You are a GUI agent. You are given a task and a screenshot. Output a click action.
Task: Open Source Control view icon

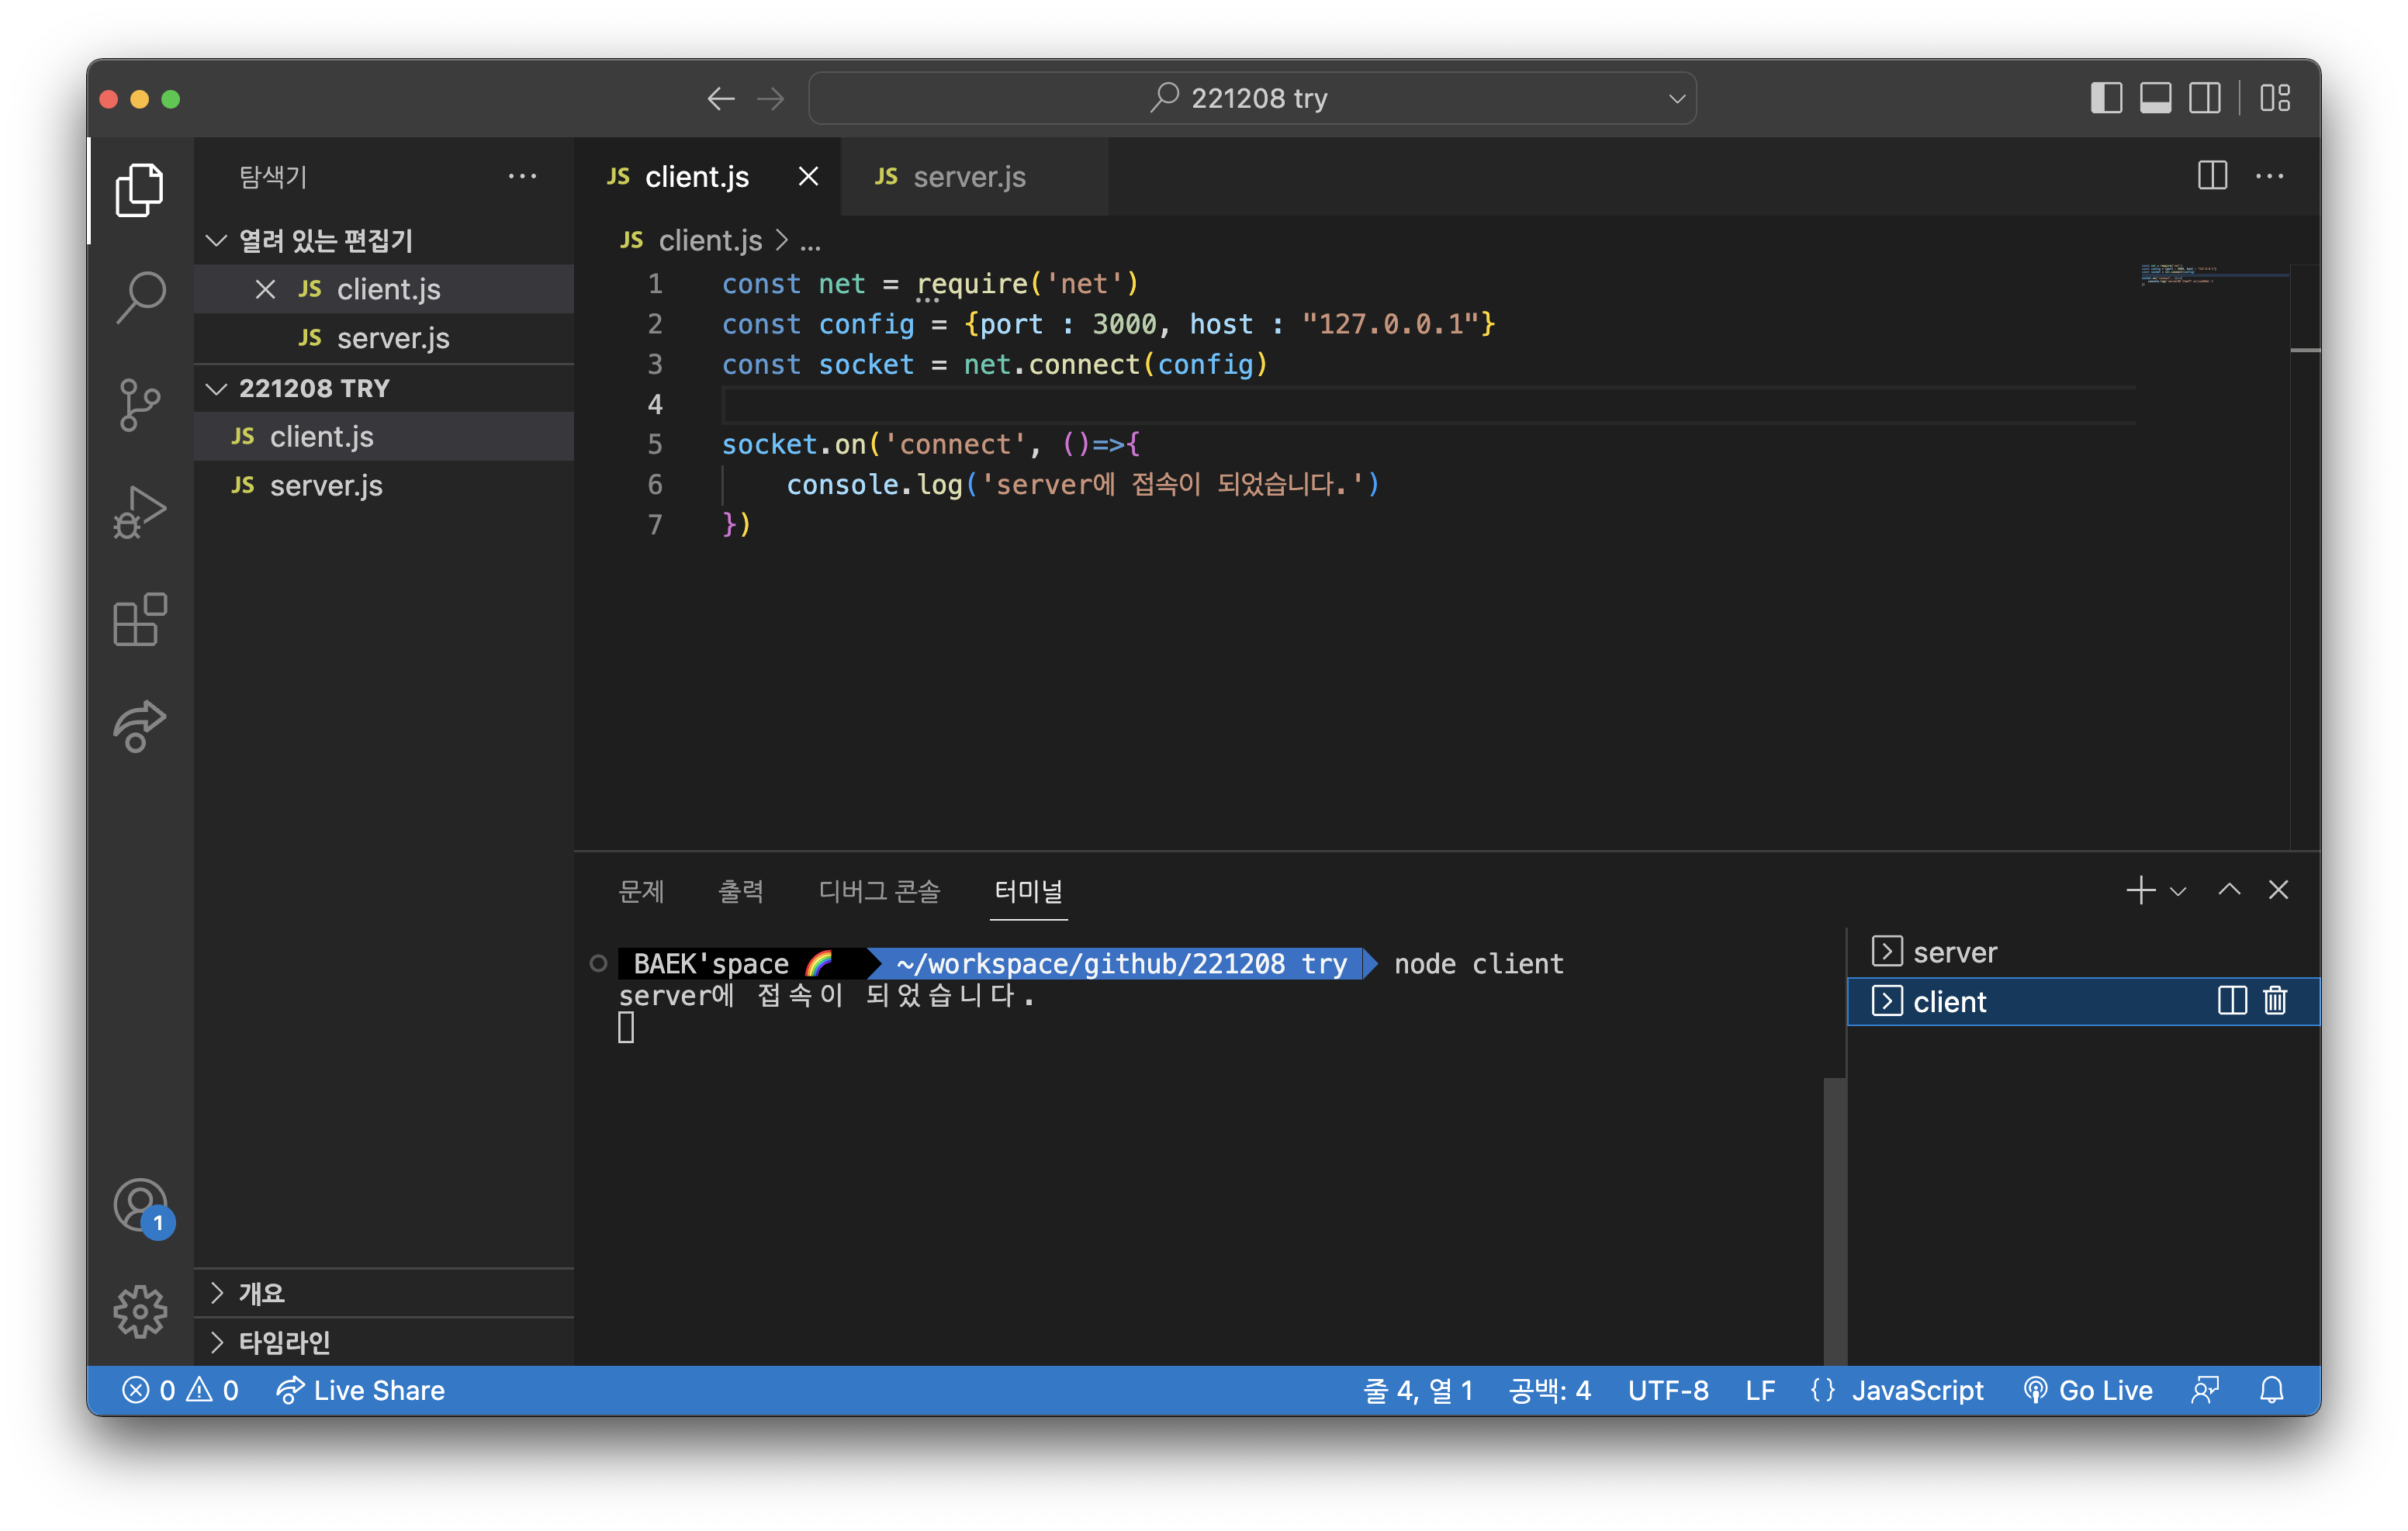pos(140,404)
